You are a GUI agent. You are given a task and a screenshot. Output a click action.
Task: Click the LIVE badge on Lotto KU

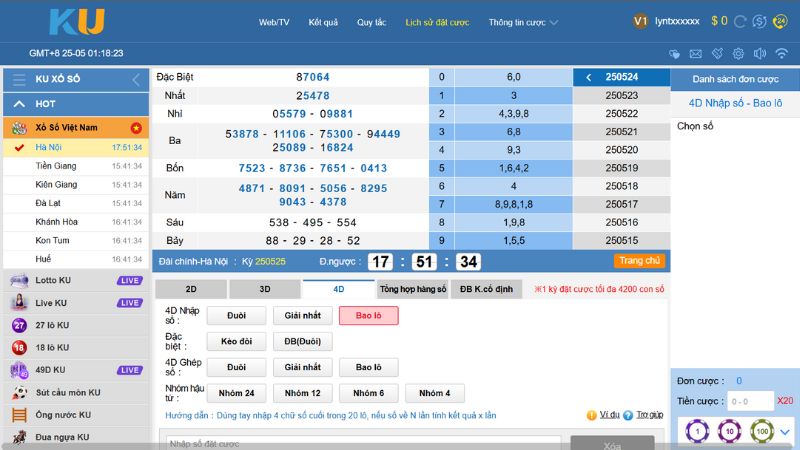coord(130,281)
